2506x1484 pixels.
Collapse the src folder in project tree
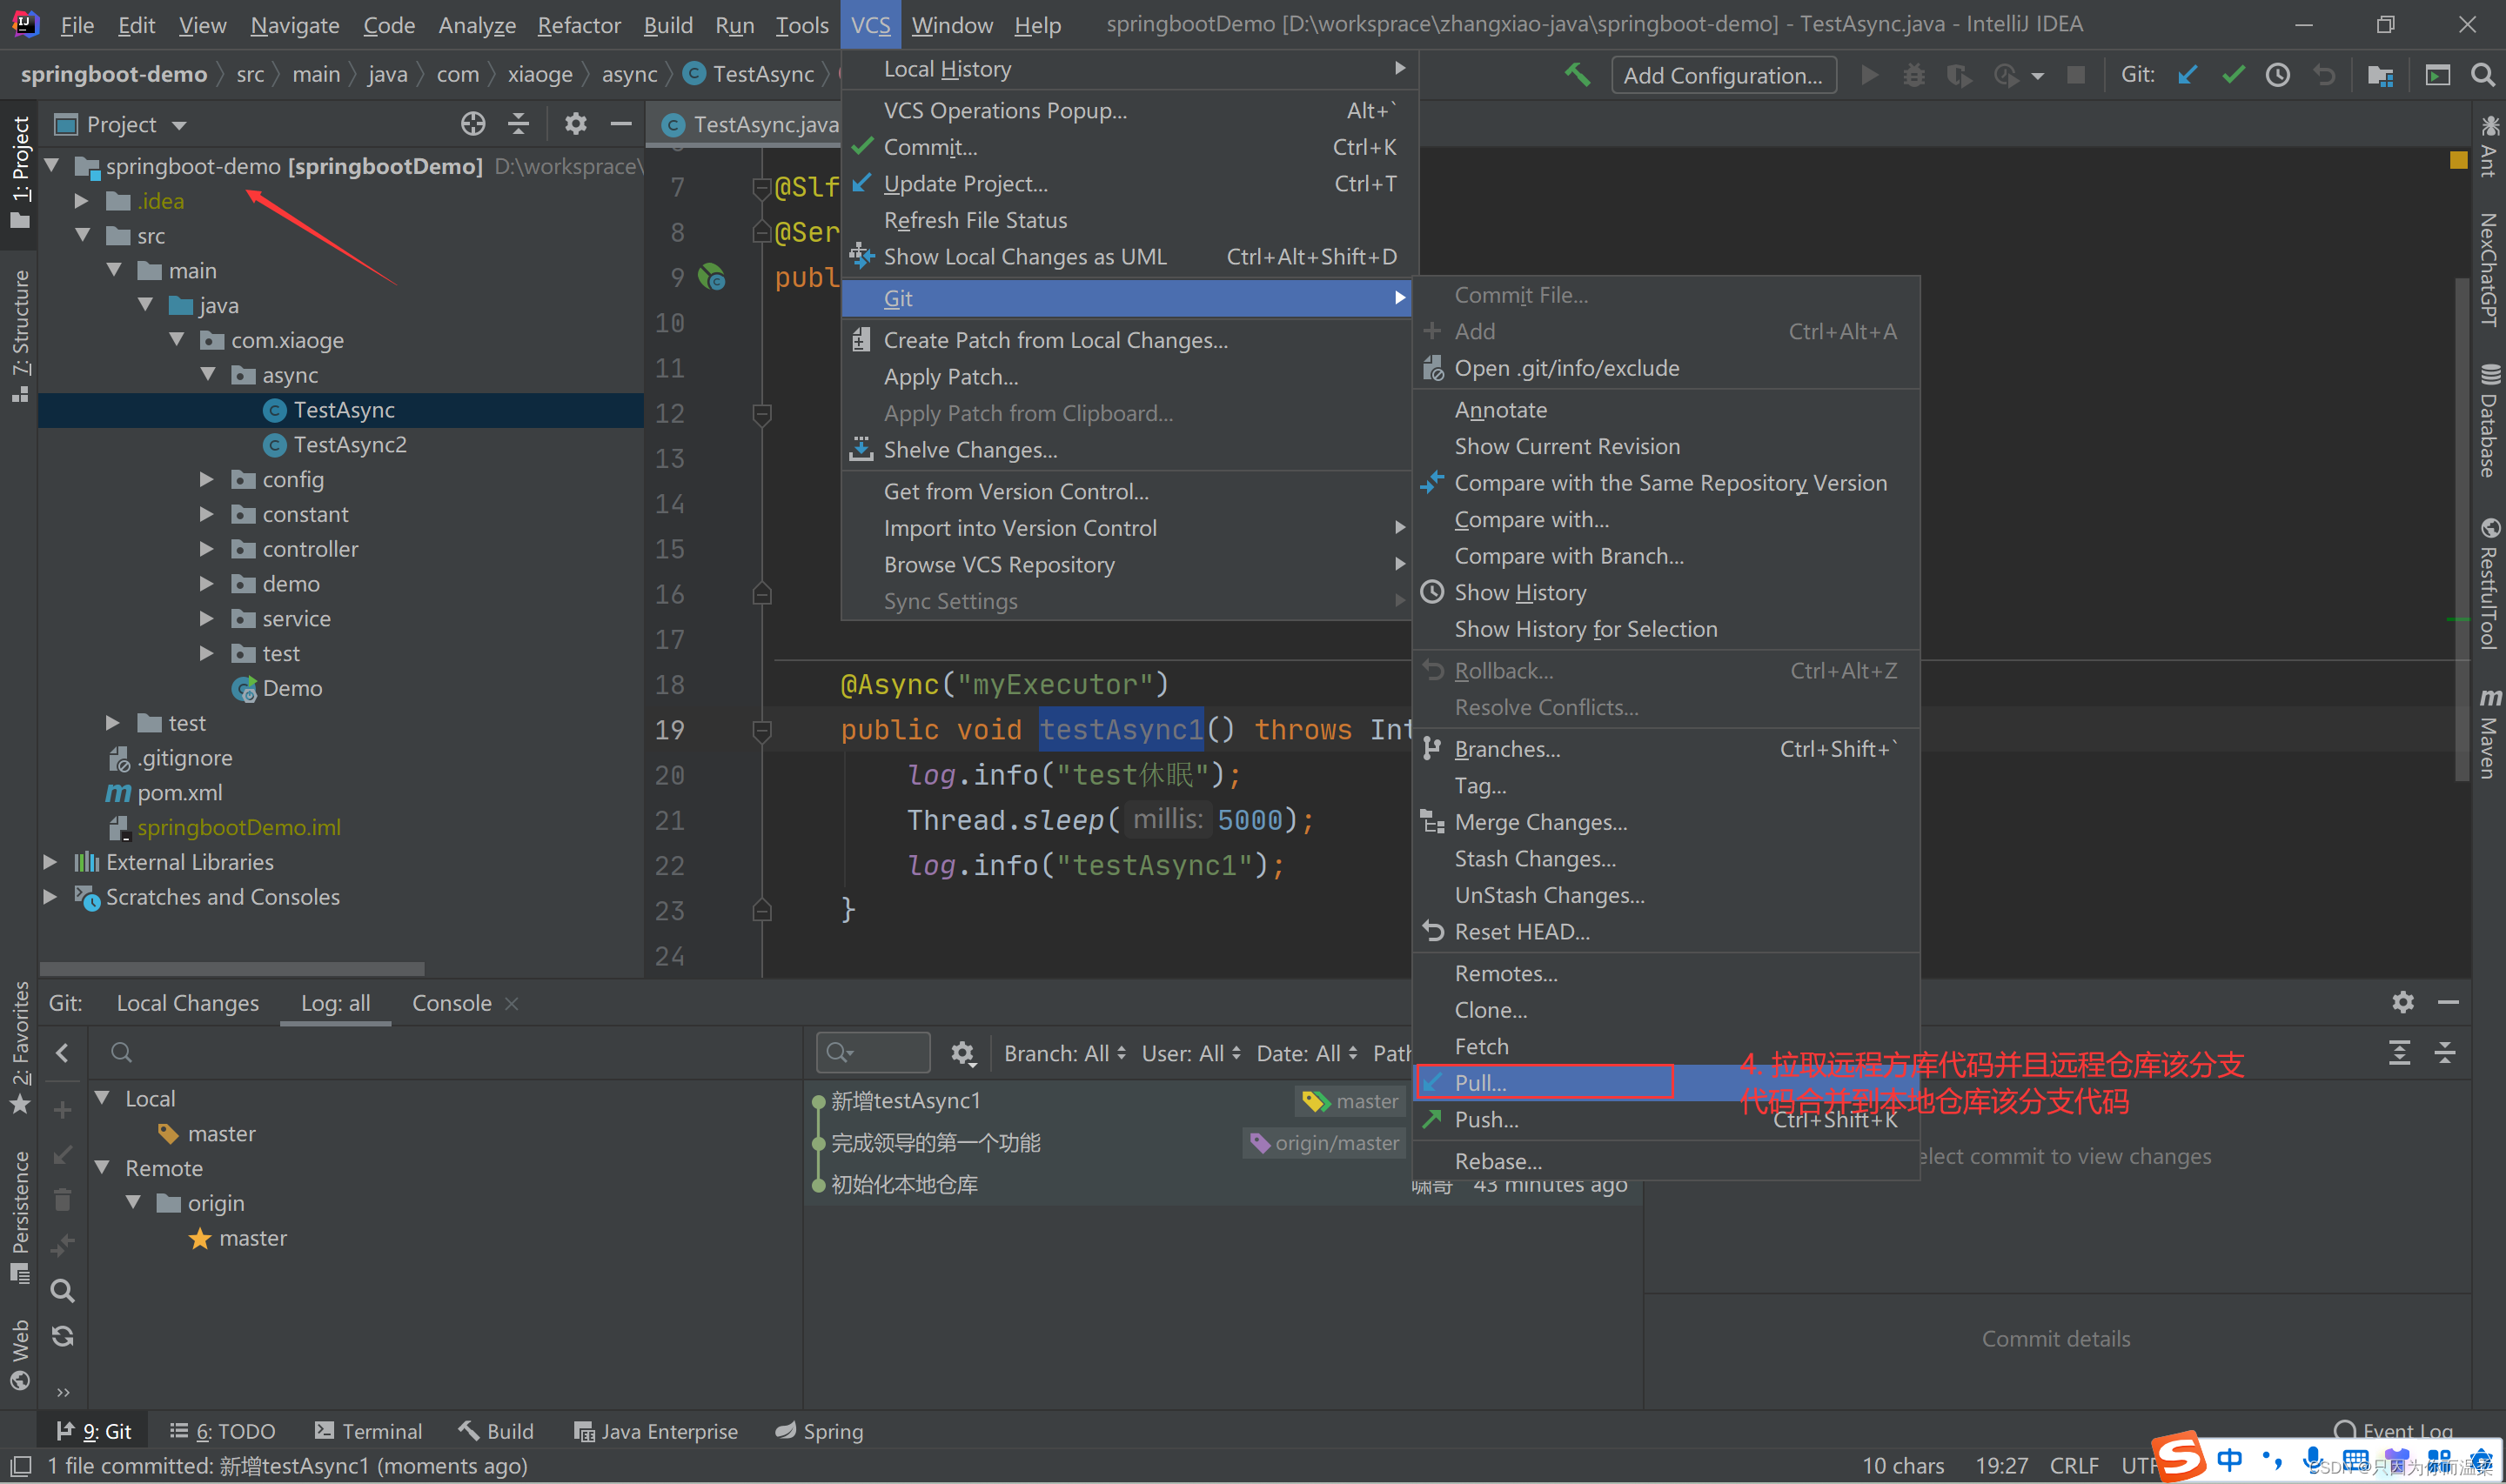[x=83, y=236]
